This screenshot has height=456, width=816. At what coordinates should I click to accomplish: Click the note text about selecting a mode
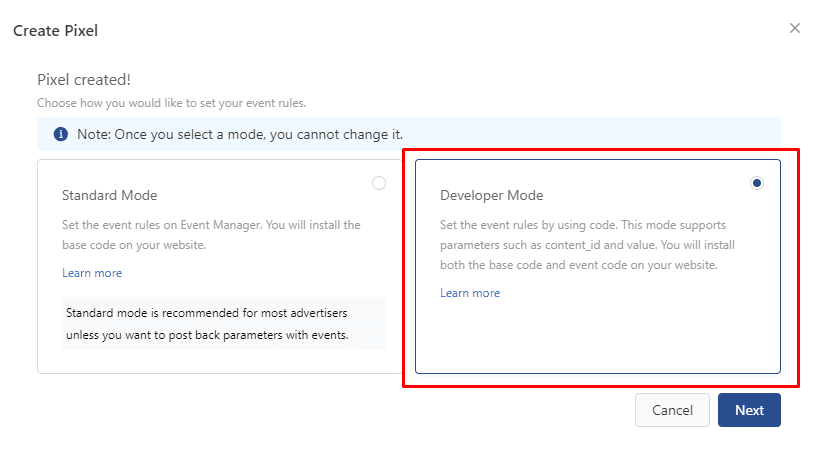(x=240, y=134)
